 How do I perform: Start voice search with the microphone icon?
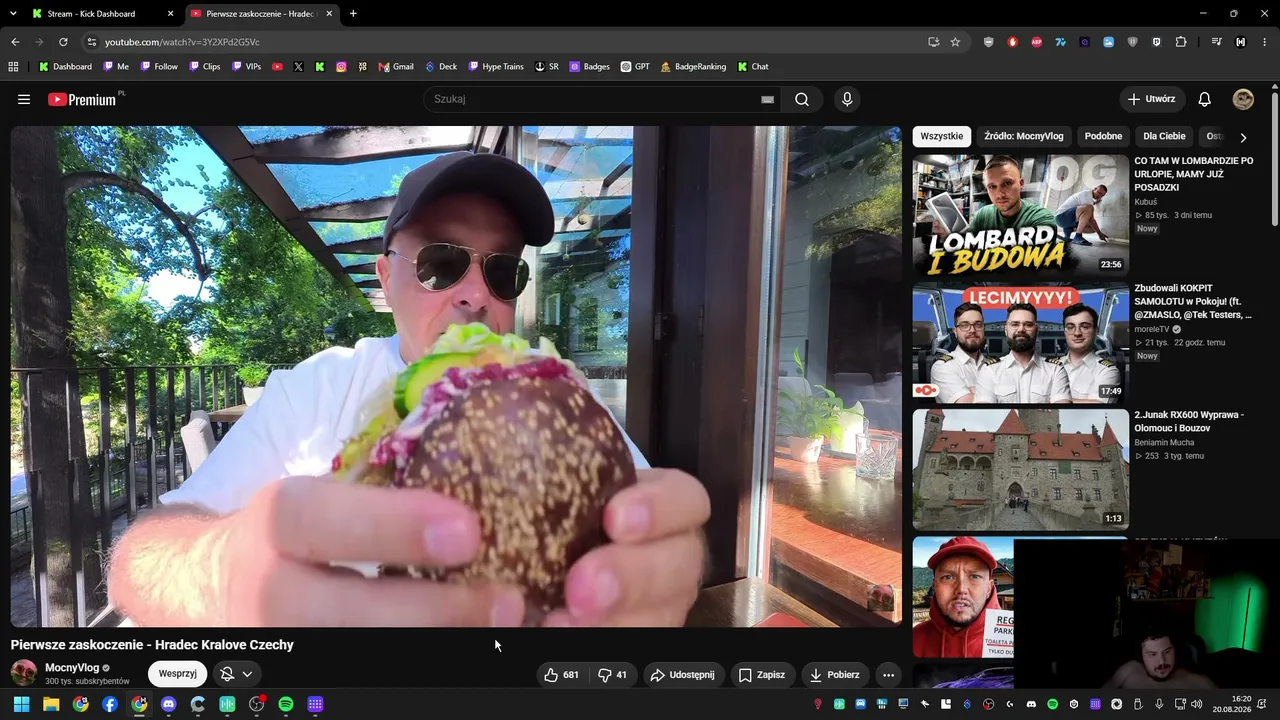[x=847, y=99]
